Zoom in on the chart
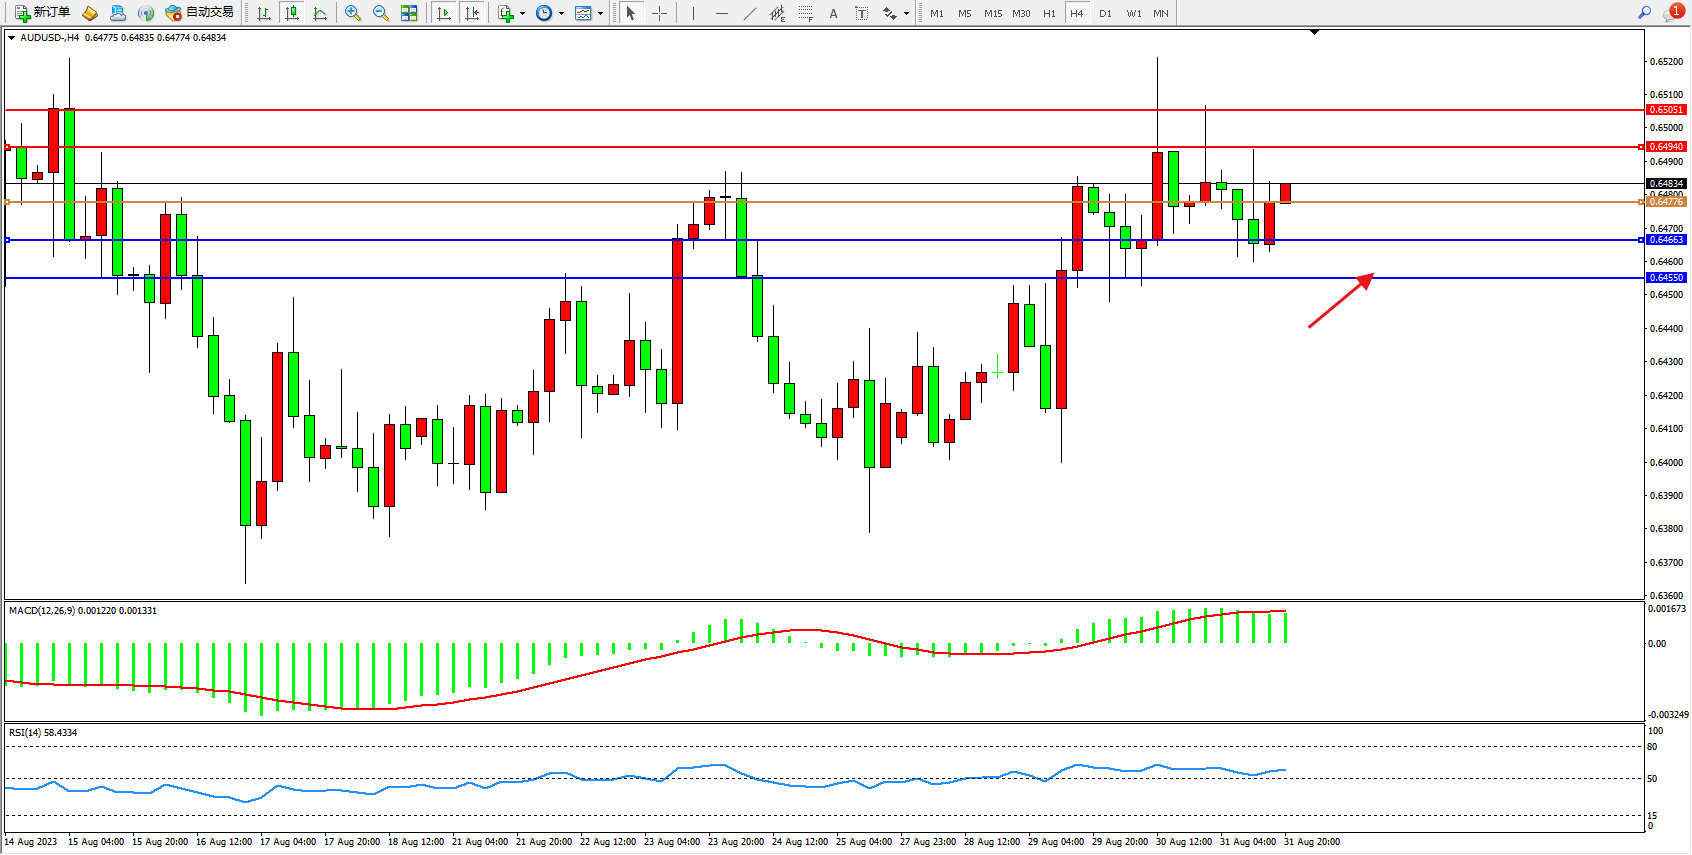The height and width of the screenshot is (855, 1692). [353, 13]
